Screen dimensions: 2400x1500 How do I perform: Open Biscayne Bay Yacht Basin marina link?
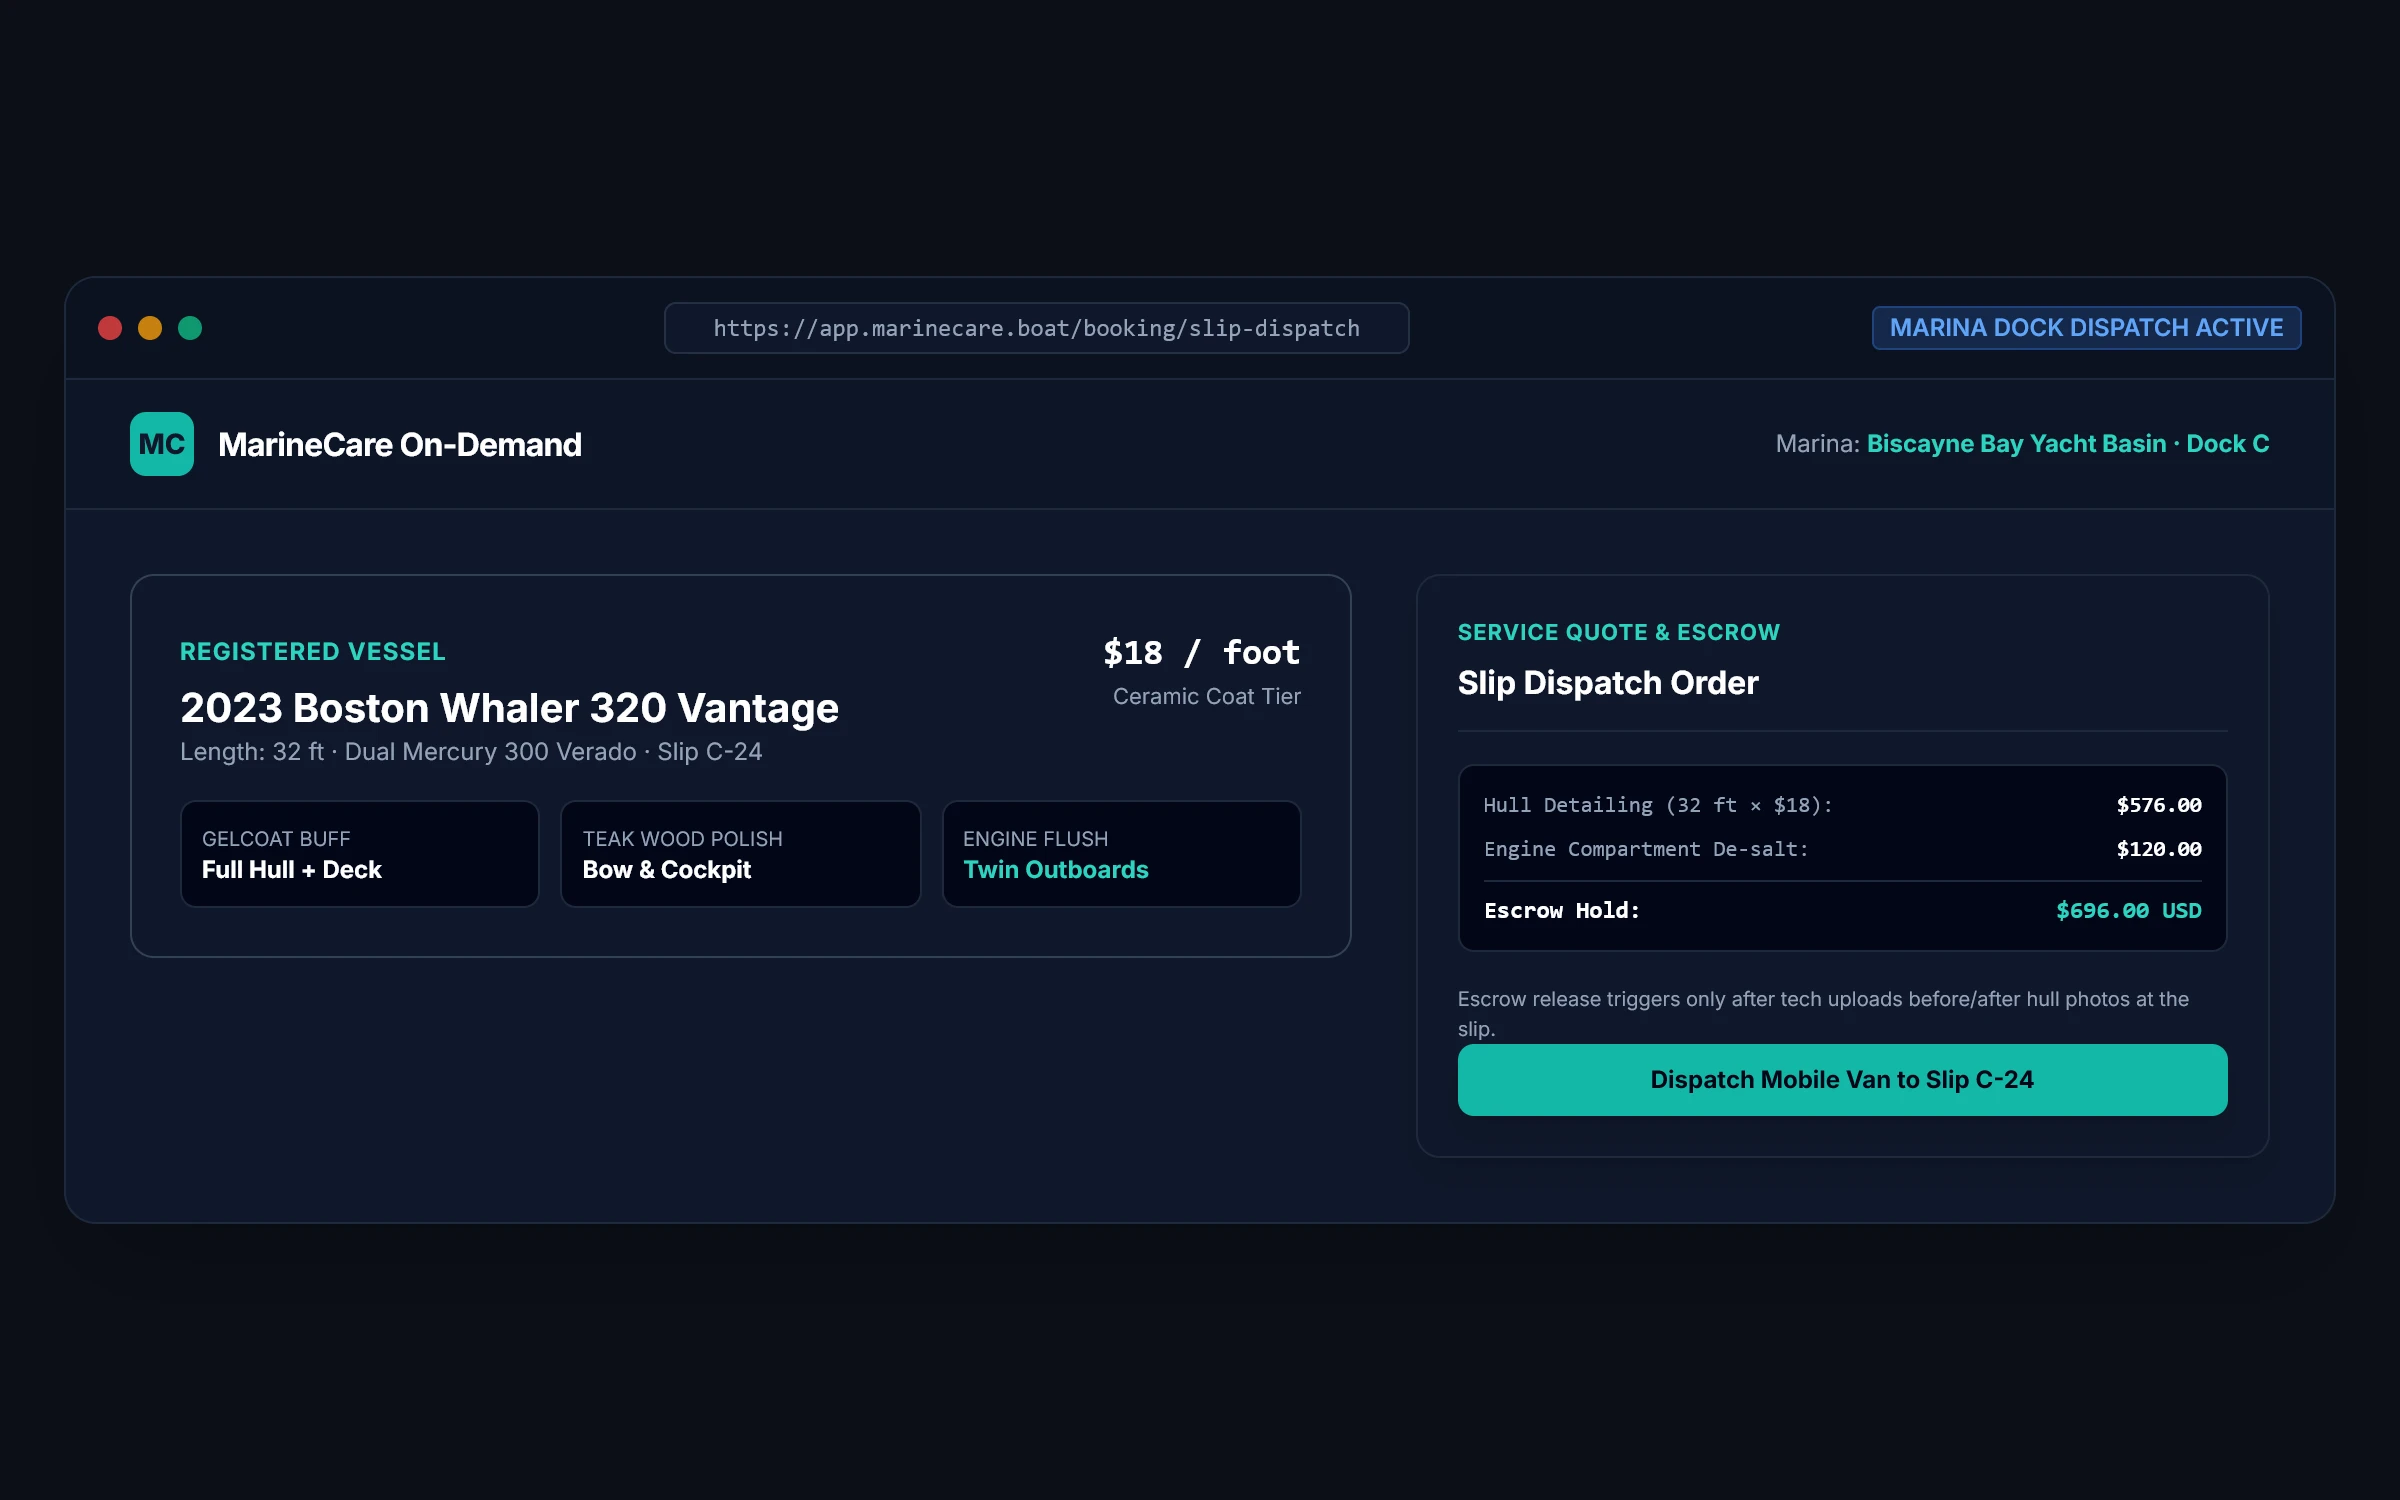click(x=2068, y=444)
